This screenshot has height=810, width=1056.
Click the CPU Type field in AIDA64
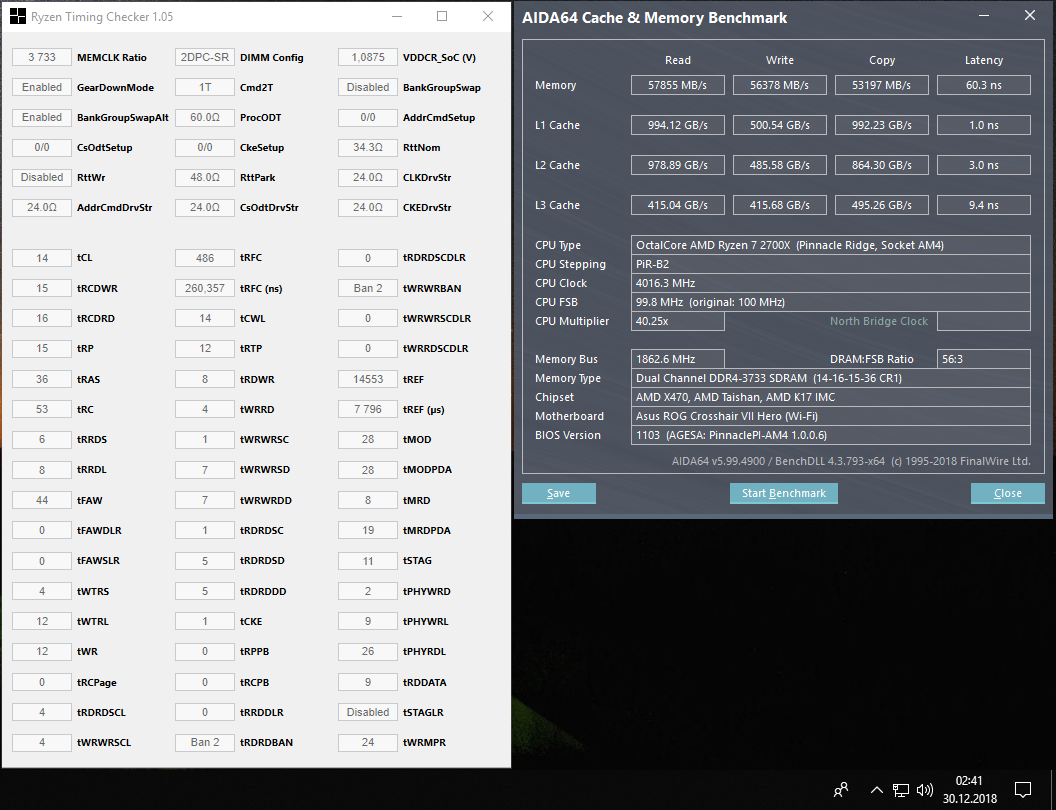click(830, 245)
